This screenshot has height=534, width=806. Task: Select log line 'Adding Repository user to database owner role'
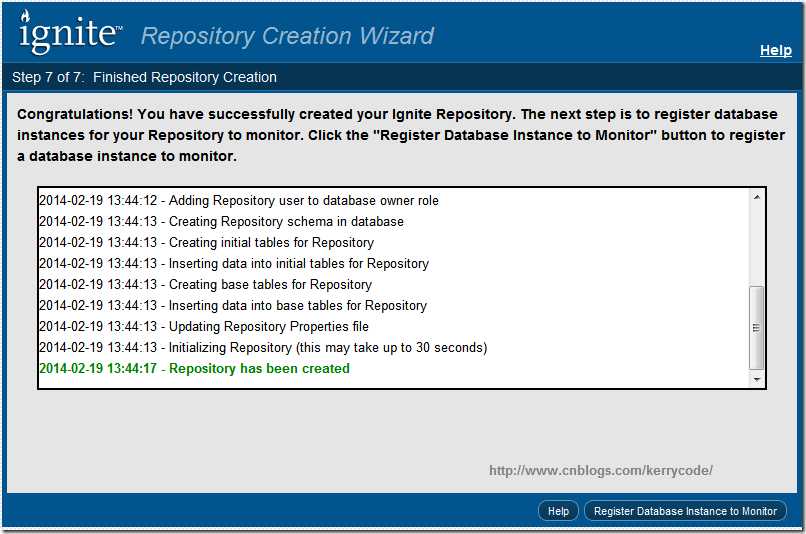tap(239, 200)
